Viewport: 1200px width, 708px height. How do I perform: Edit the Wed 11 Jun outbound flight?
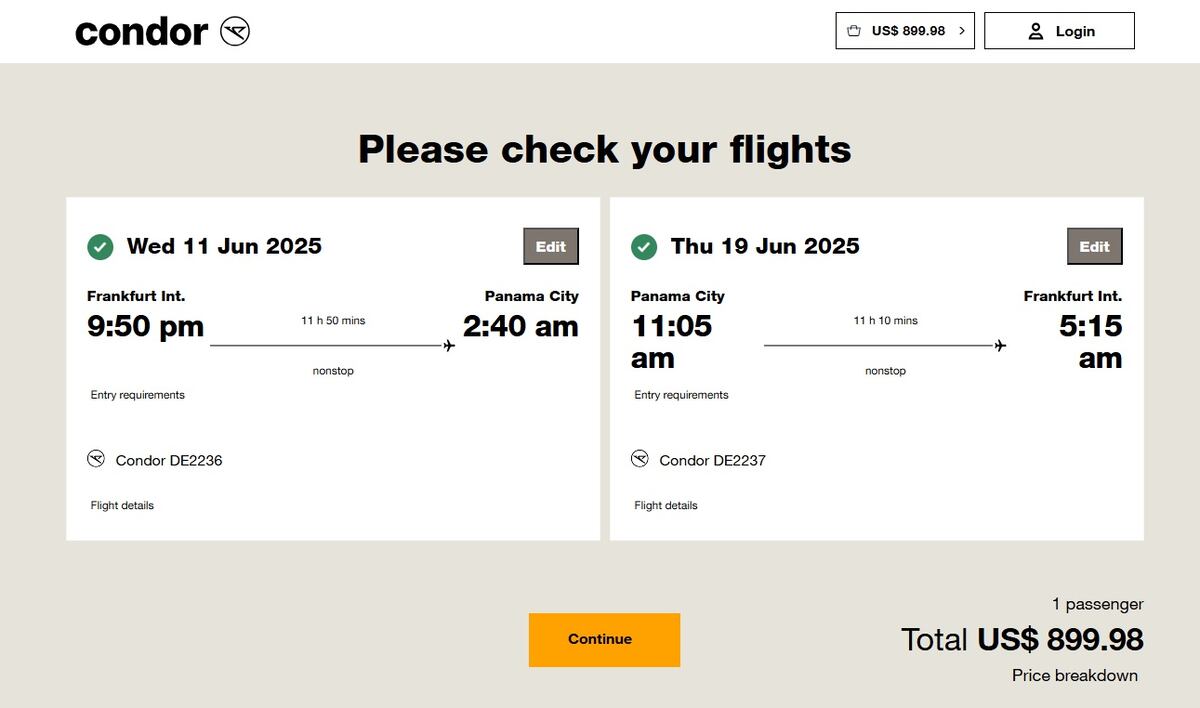click(551, 247)
